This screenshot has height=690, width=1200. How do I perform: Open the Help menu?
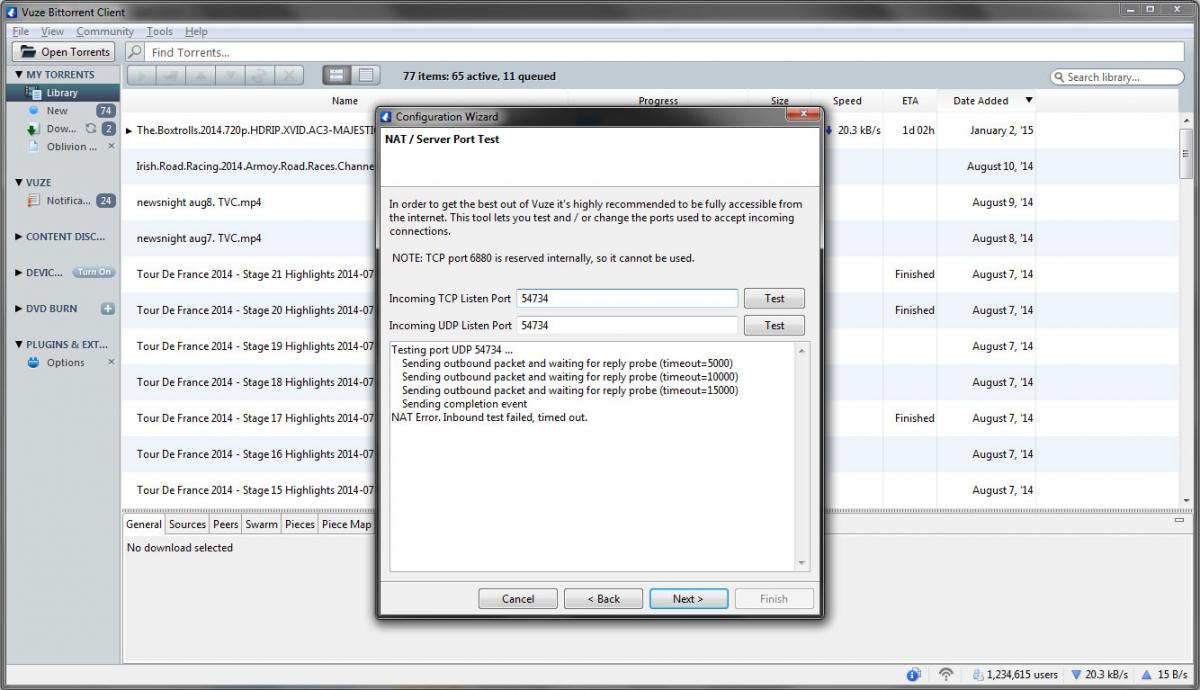[x=196, y=32]
